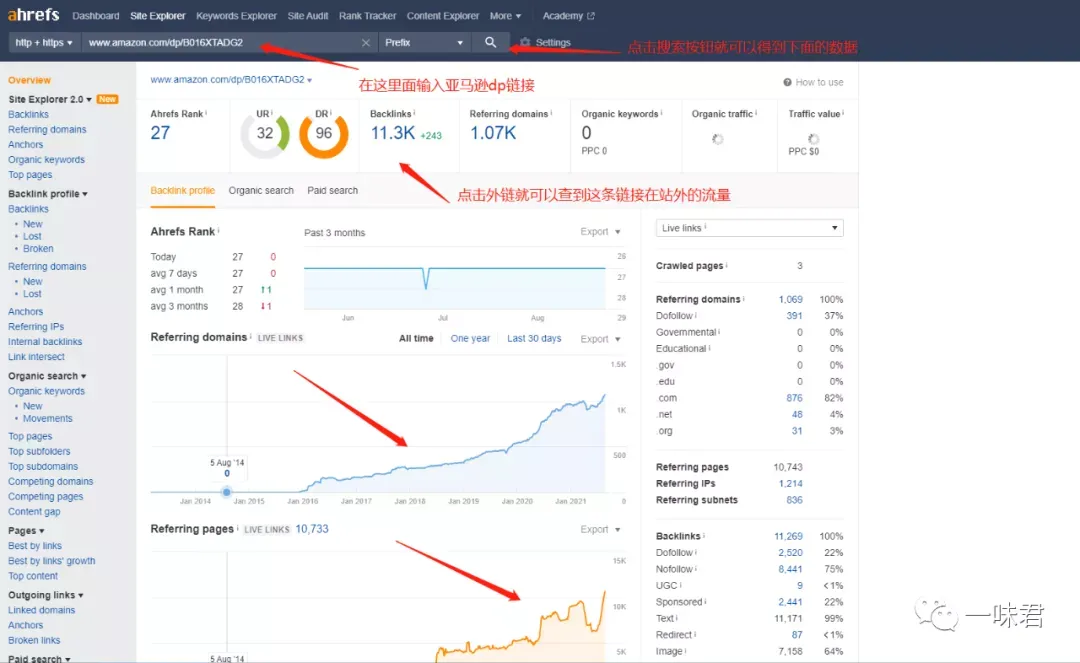Click the 5 Aug '14 chart marker
Viewport: 1080px width, 663px height.
pyautogui.click(x=227, y=492)
